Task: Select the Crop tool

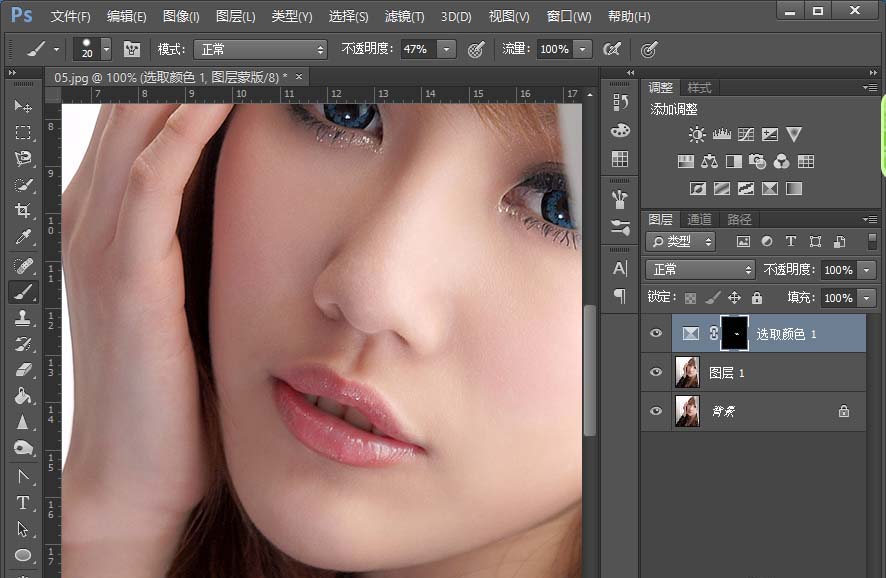Action: point(23,211)
